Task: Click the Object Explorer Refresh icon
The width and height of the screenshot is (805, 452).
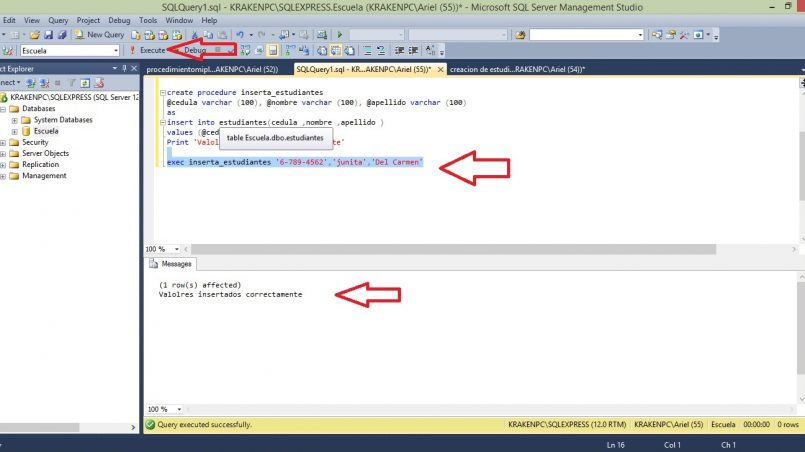Action: 85,83
